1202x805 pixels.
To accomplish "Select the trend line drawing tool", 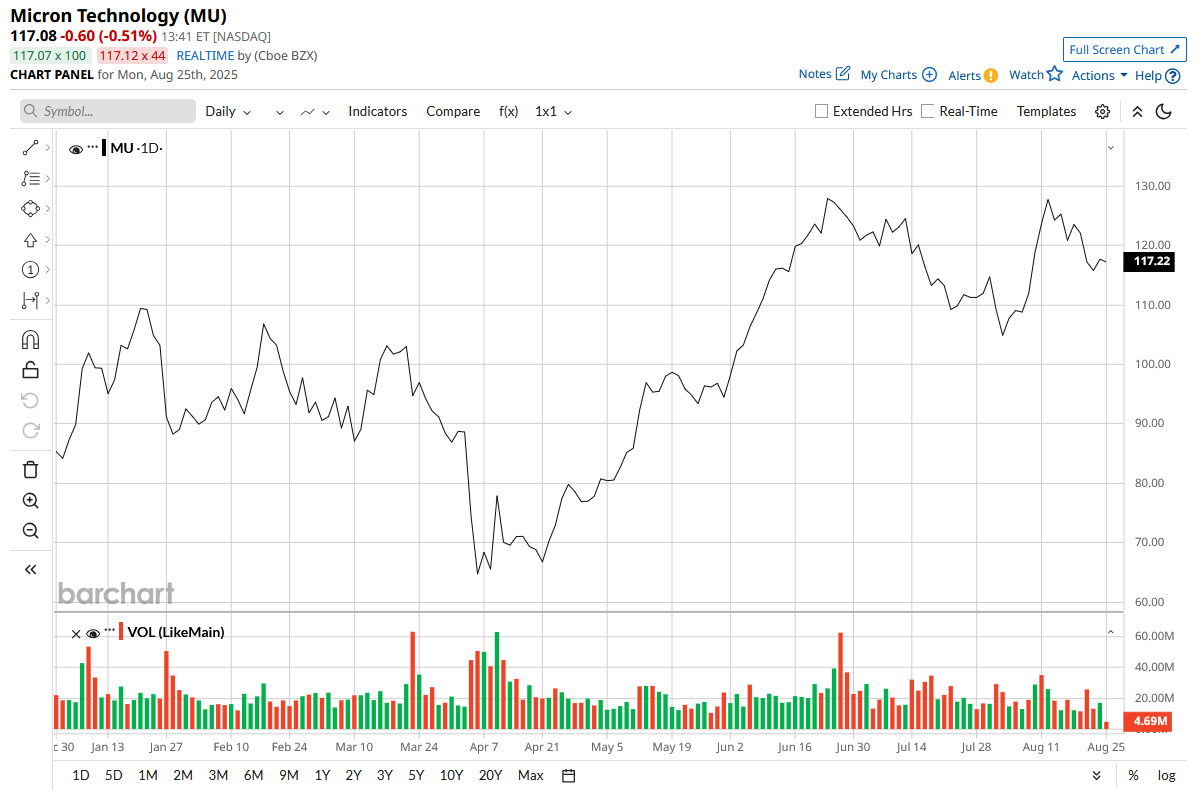I will click(x=30, y=148).
